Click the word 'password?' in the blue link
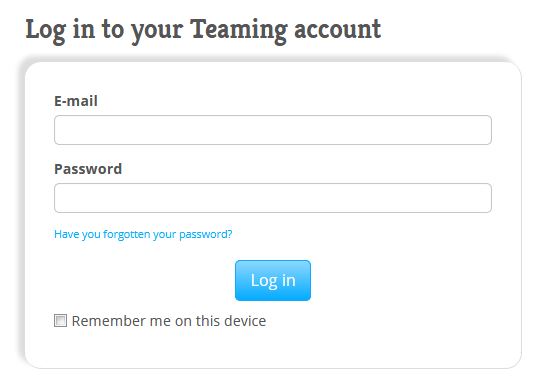Image resolution: width=542 pixels, height=377 pixels. tap(206, 234)
